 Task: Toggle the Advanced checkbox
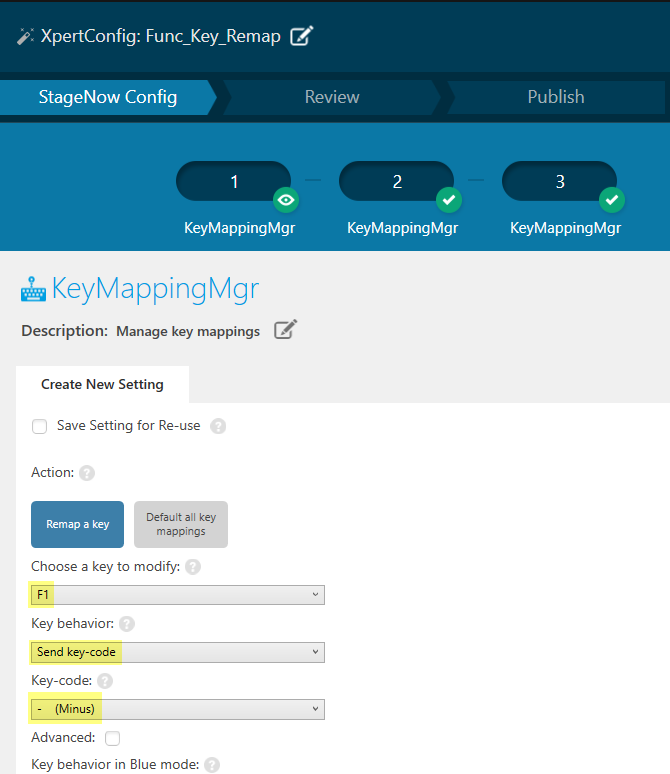pyautogui.click(x=113, y=738)
